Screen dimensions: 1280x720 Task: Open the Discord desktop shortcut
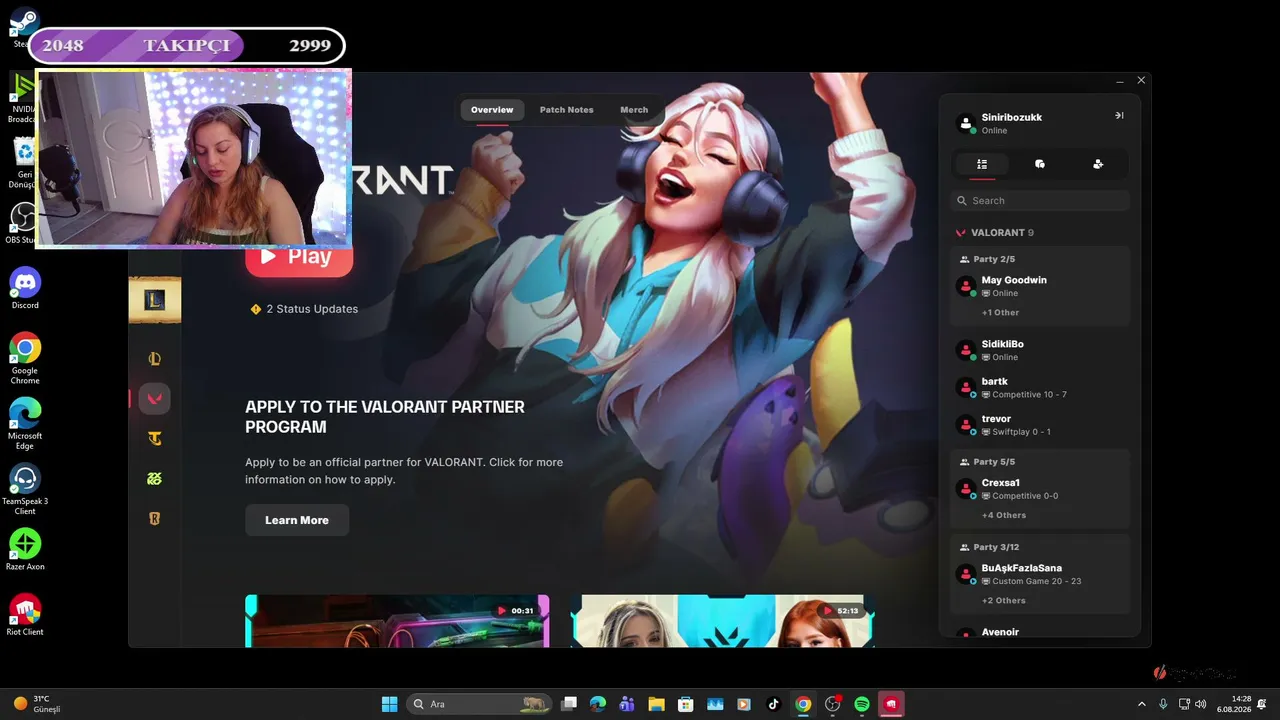(x=25, y=288)
